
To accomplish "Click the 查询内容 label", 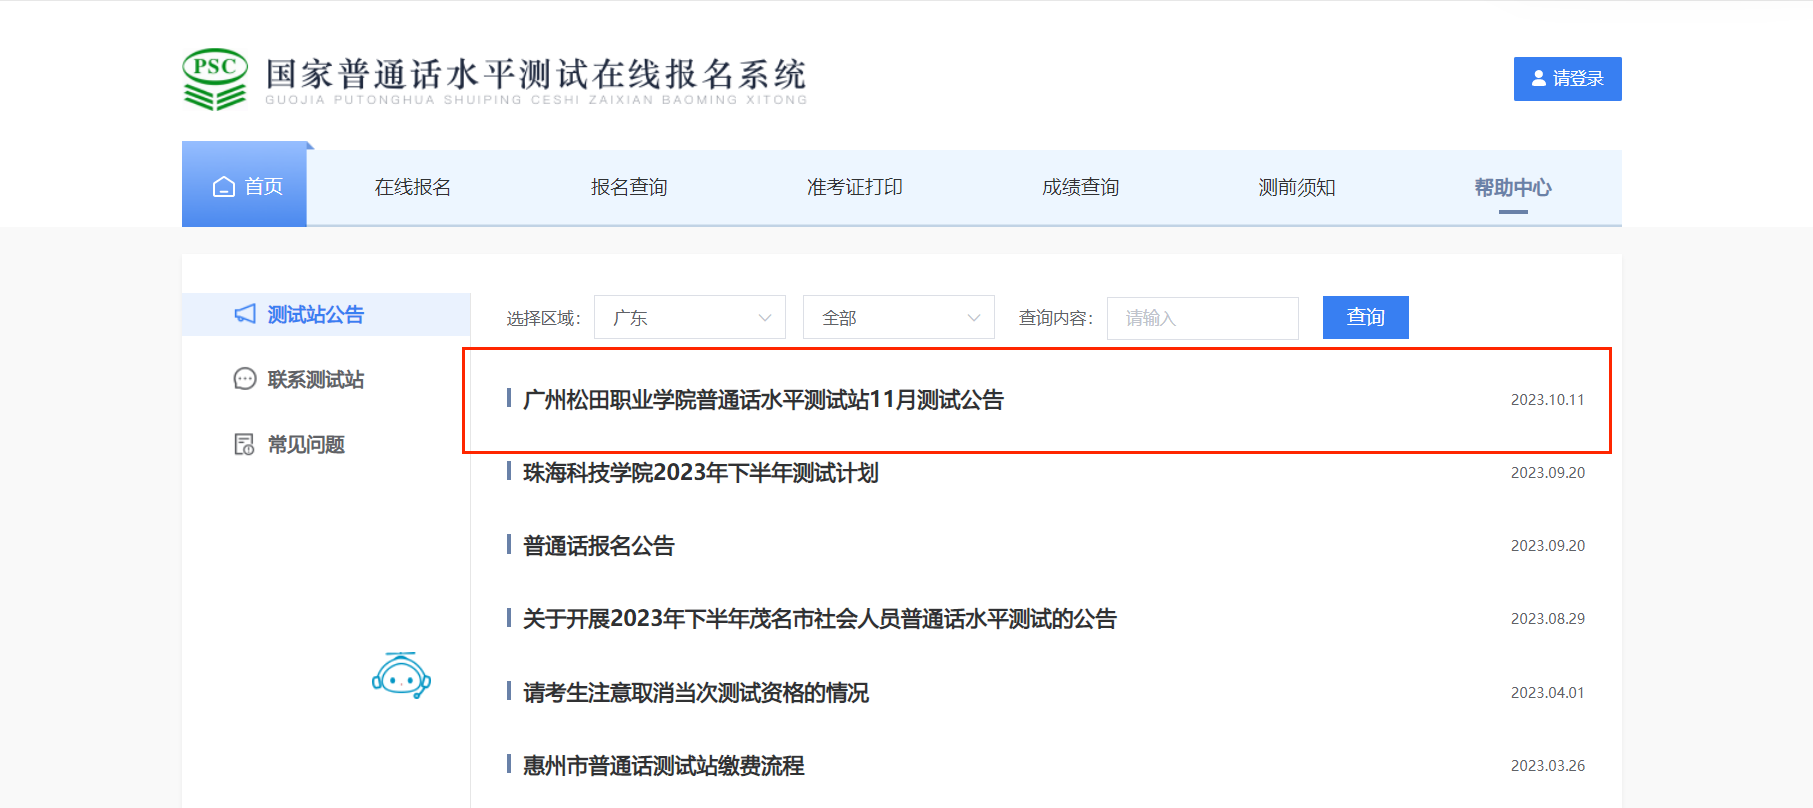I will point(1056,318).
